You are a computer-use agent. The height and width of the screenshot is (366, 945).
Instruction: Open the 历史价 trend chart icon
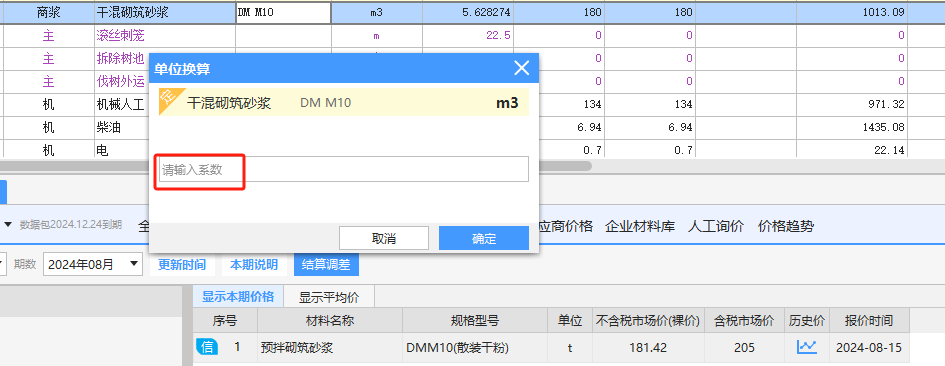(806, 347)
